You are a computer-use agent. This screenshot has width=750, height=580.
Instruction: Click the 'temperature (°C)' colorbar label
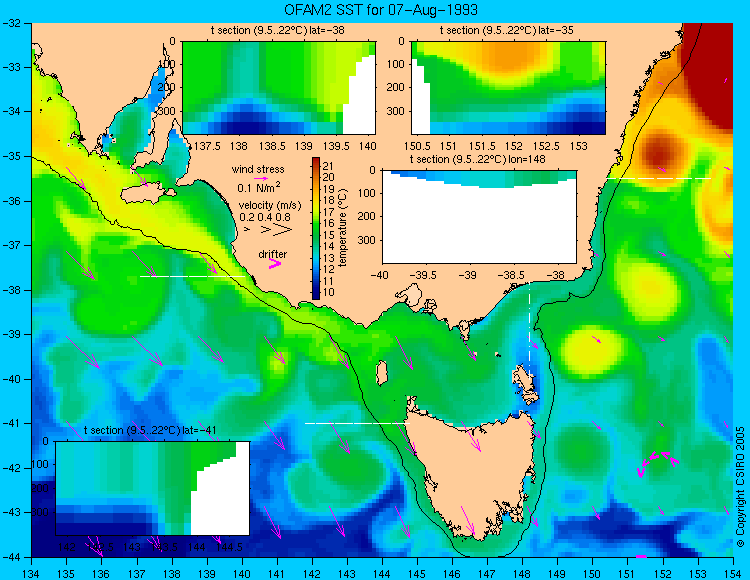343,228
